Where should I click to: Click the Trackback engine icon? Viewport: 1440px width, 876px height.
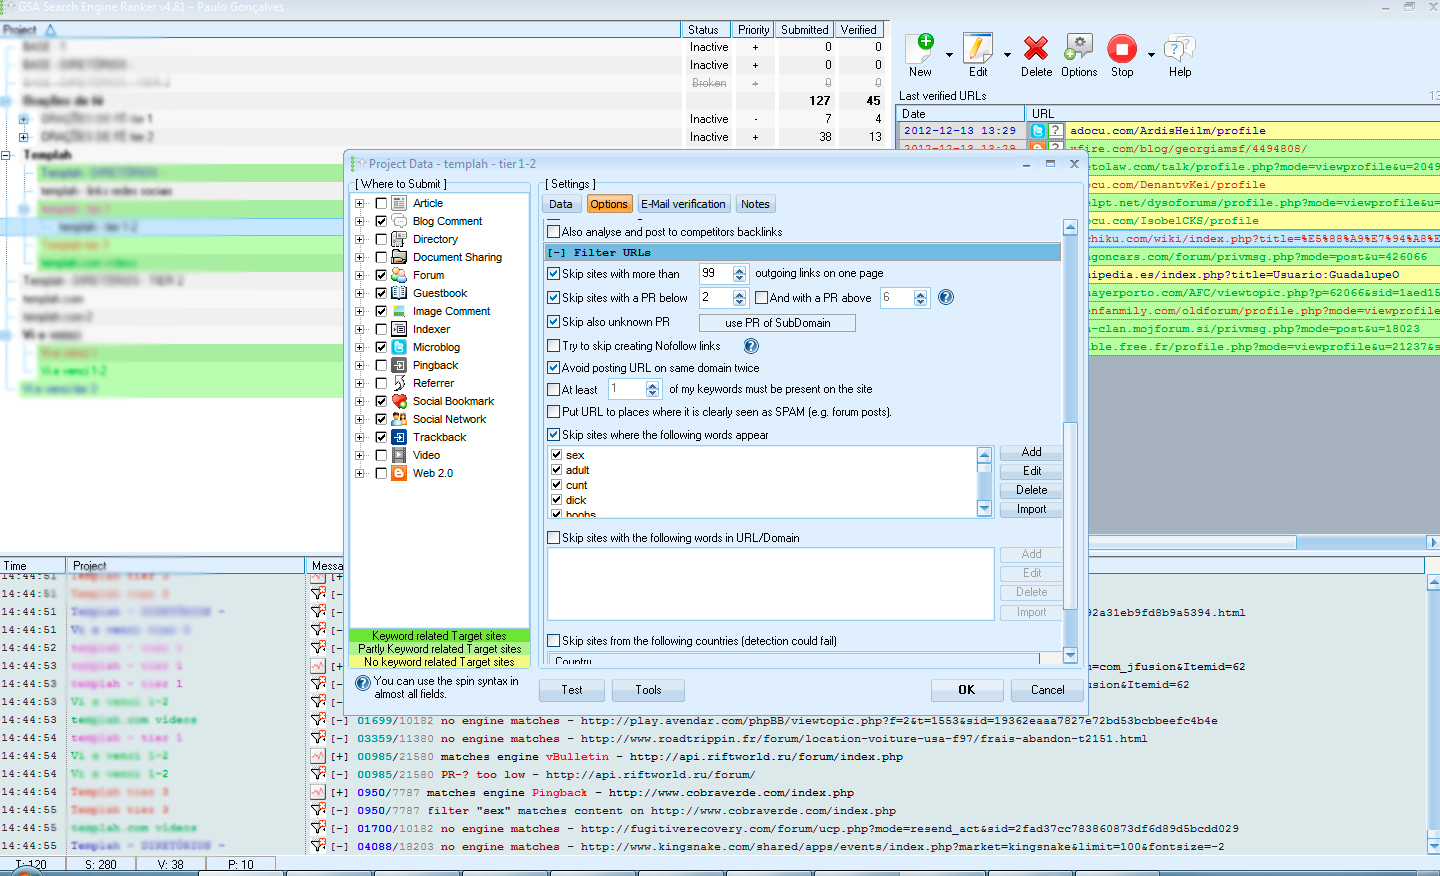[x=399, y=437]
